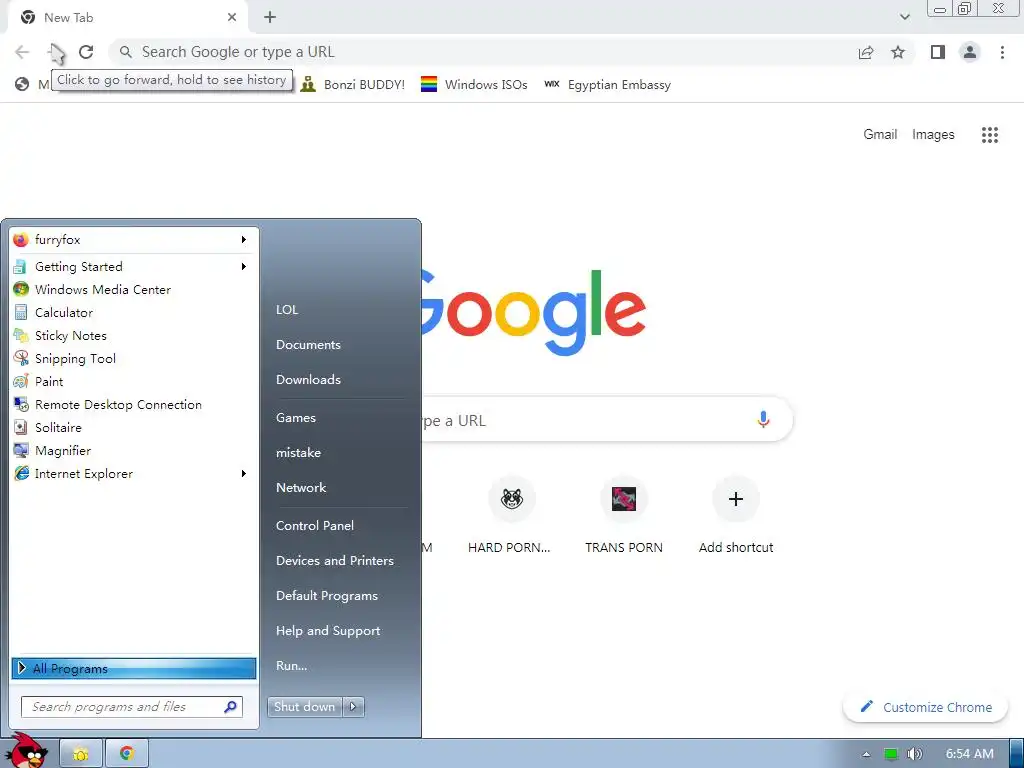The height and width of the screenshot is (768, 1024).
Task: Click the Add shortcut plus icon
Action: 736,499
